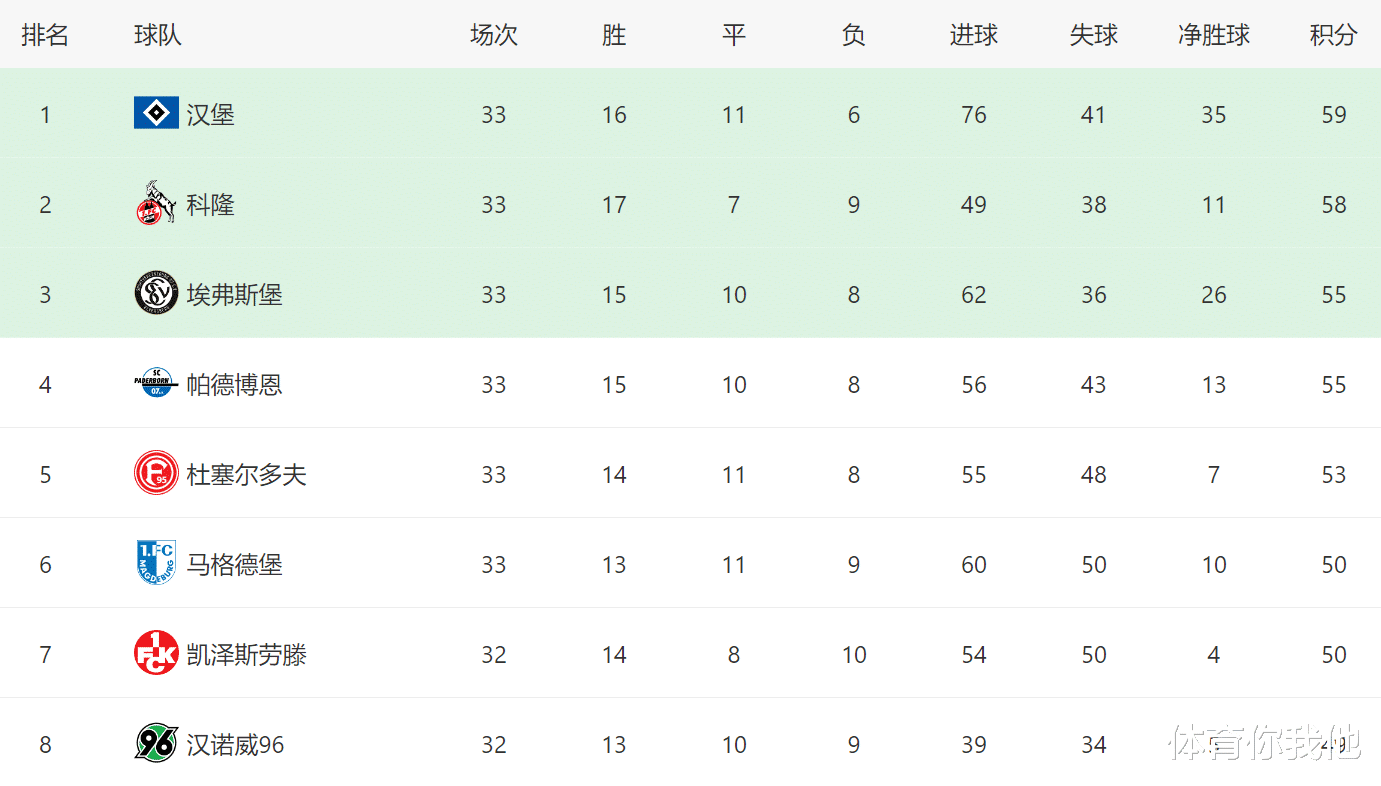Image resolution: width=1381 pixels, height=786 pixels.
Task: Select the Elversberg (埃弗斯堡) round badge
Action: 156,293
